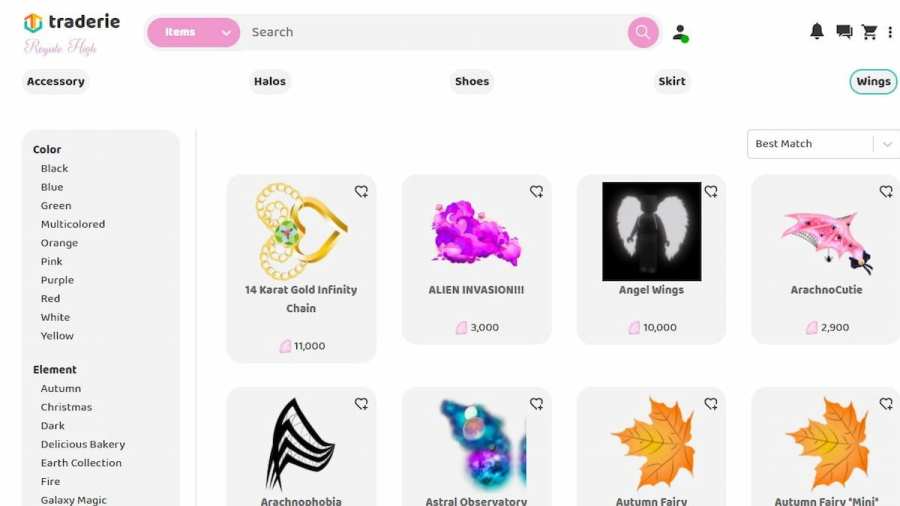Open the shopping cart
Image resolution: width=900 pixels, height=506 pixels.
(x=869, y=32)
